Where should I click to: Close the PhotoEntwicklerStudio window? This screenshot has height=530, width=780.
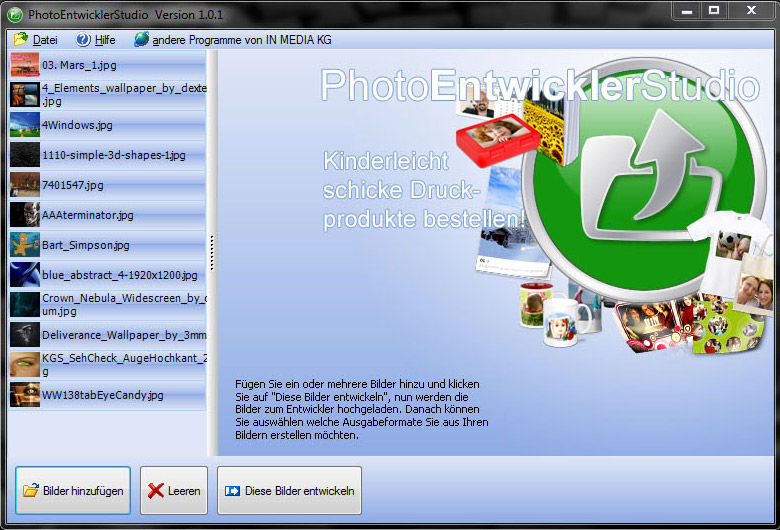point(751,10)
